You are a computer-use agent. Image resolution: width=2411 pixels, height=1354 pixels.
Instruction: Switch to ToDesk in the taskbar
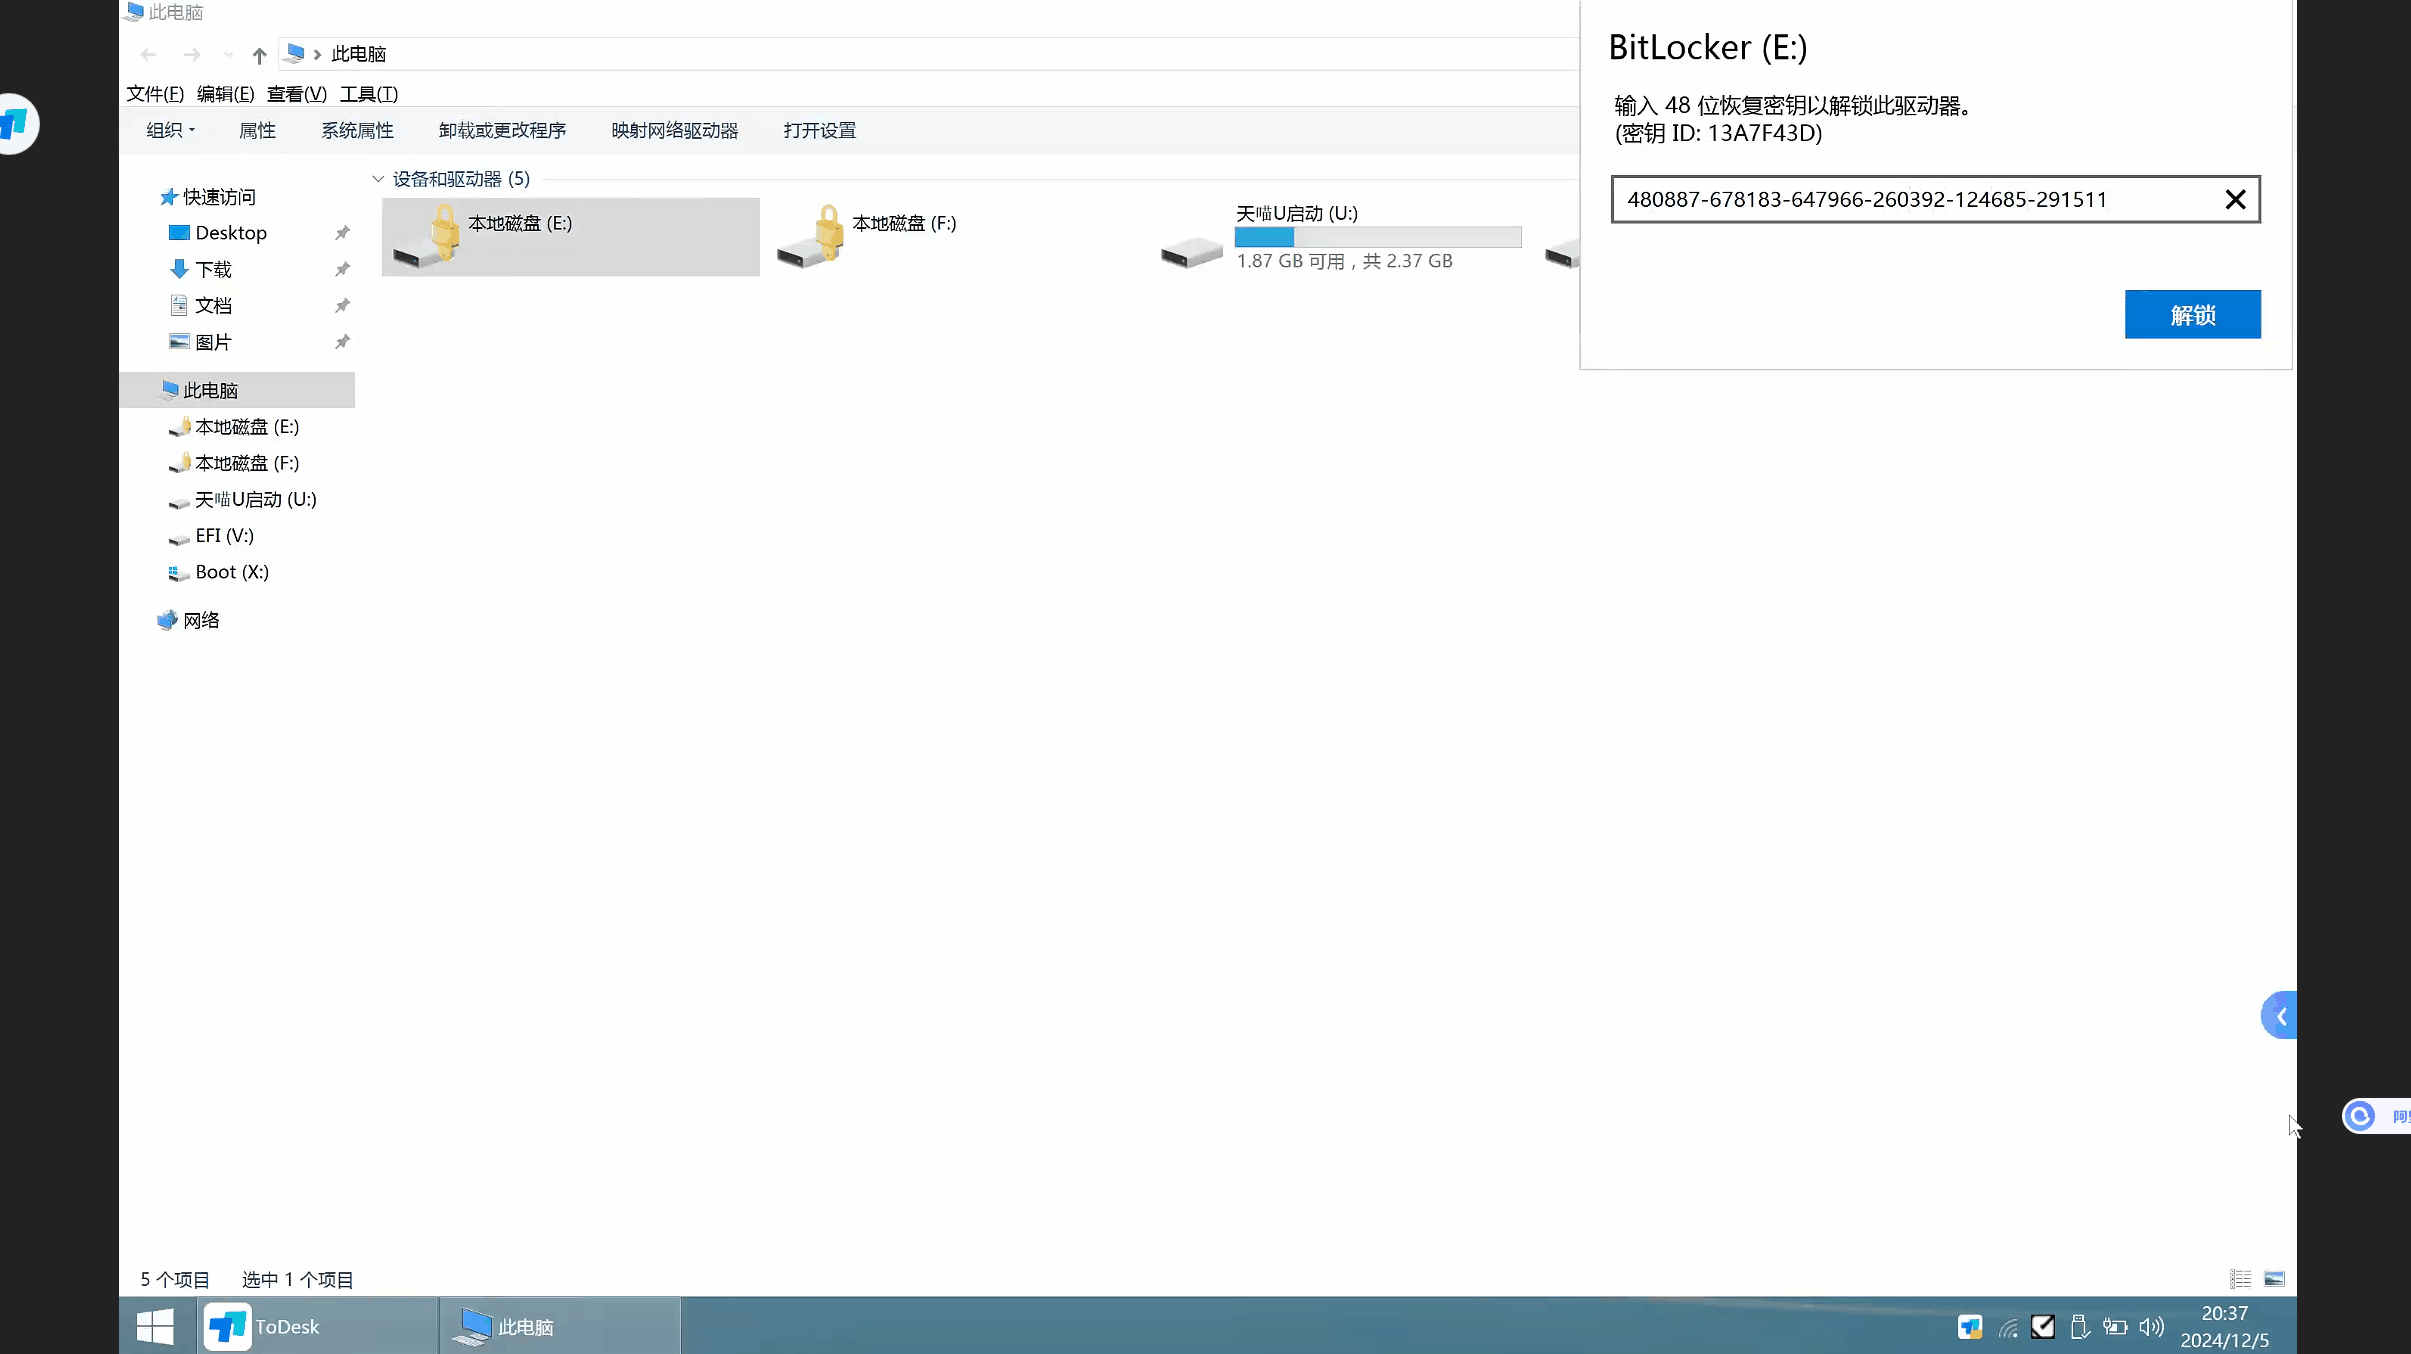[x=317, y=1327]
